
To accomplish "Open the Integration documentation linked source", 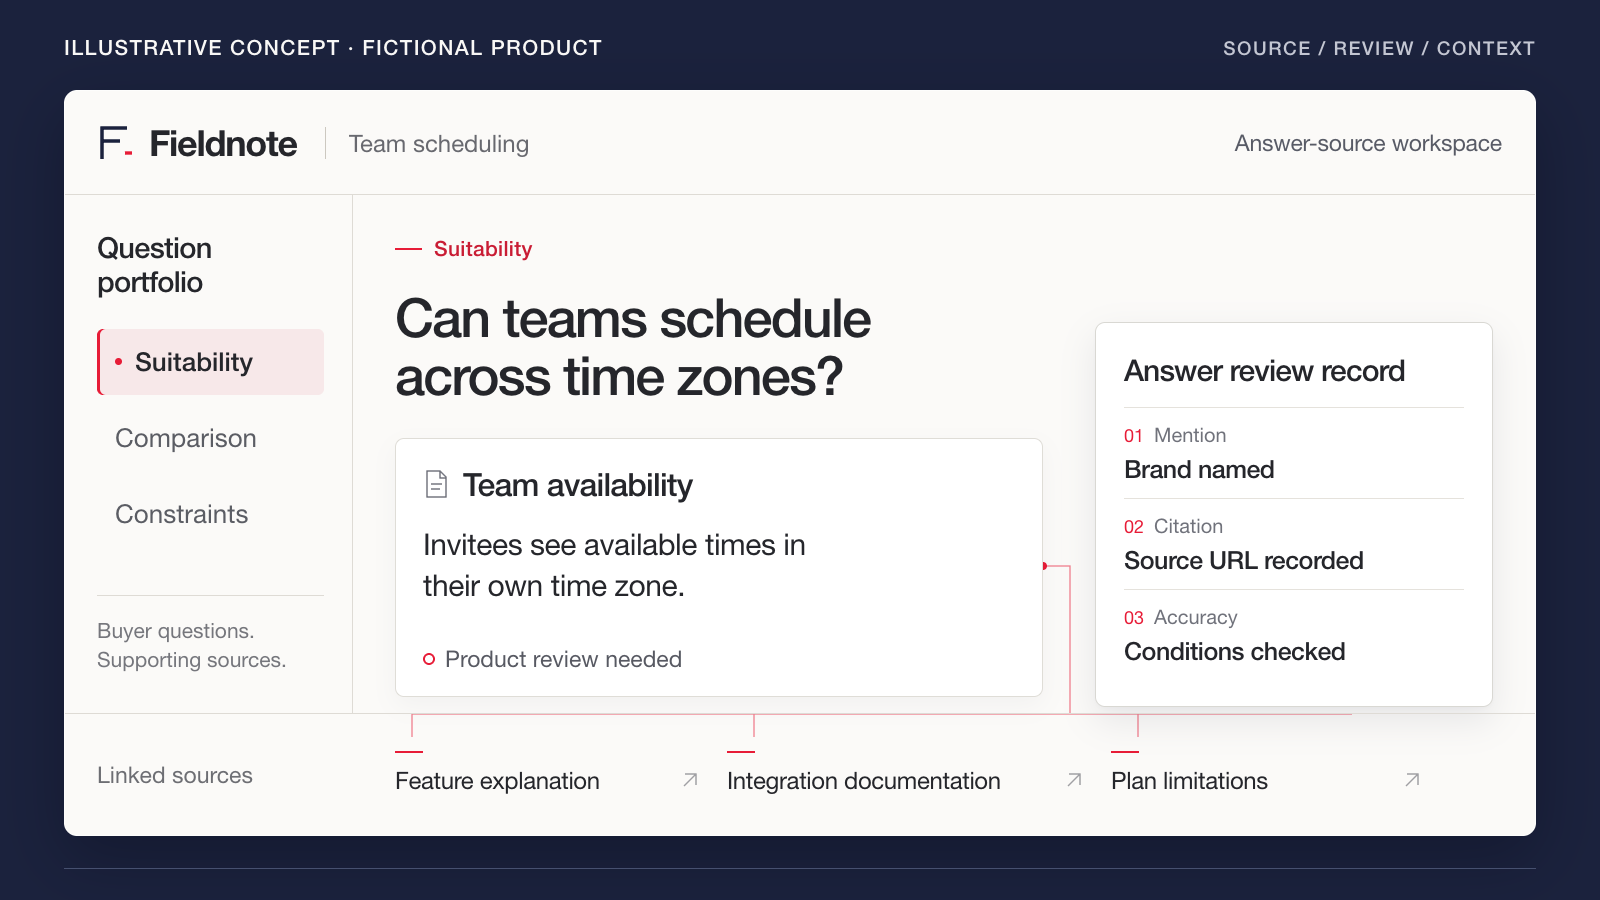I will (863, 781).
